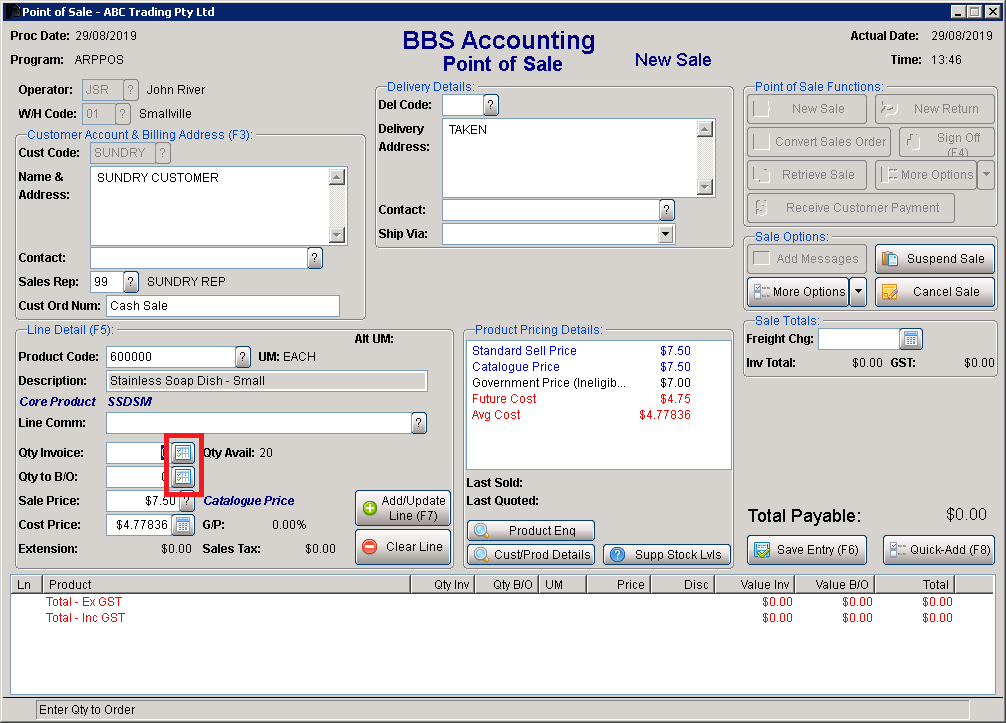Screen dimensions: 1006x723
Task: Click the Line Comm help question mark
Action: (418, 422)
